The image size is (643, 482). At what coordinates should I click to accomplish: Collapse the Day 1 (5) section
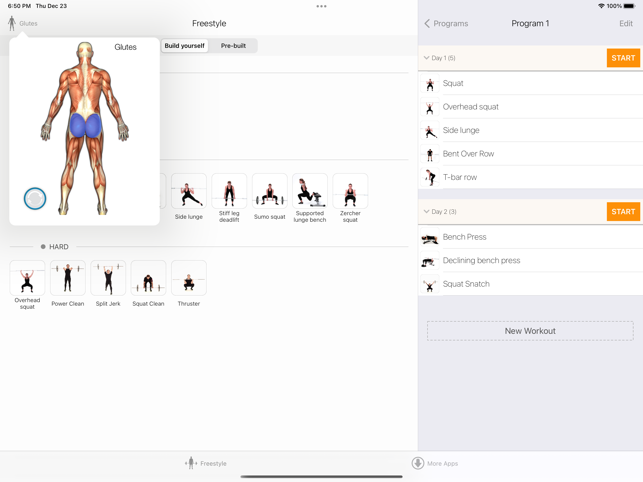(427, 58)
